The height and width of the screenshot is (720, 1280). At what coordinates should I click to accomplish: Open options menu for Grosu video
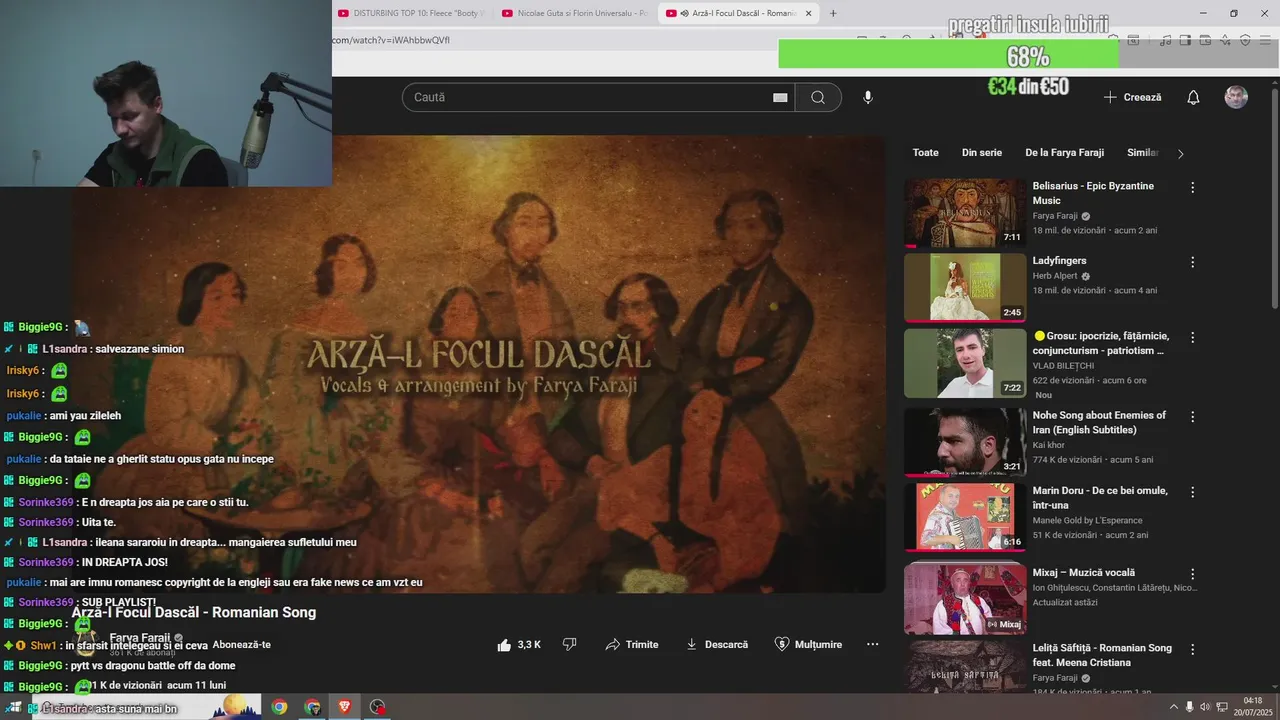coord(1192,337)
